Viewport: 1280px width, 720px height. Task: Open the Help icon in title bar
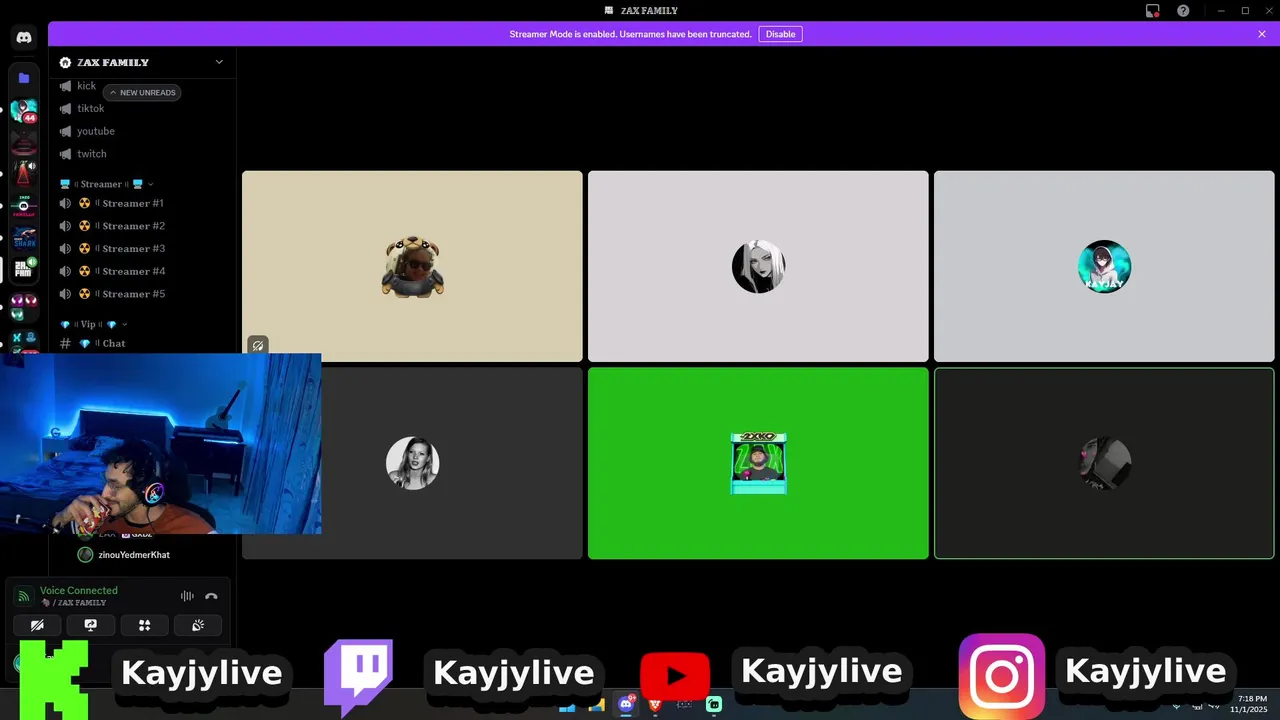pyautogui.click(x=1183, y=11)
